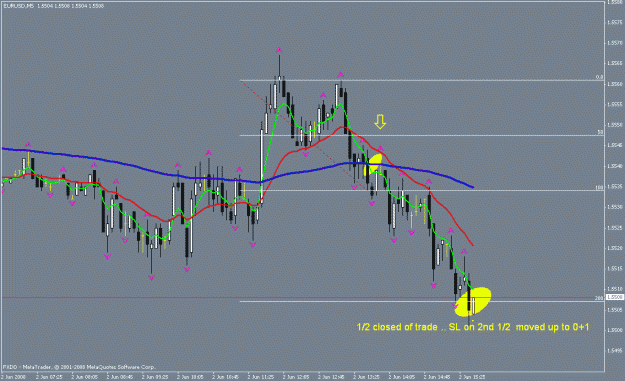This screenshot has width=625, height=381.
Task: Click the 1.5570 price axis label
Action: point(615,43)
